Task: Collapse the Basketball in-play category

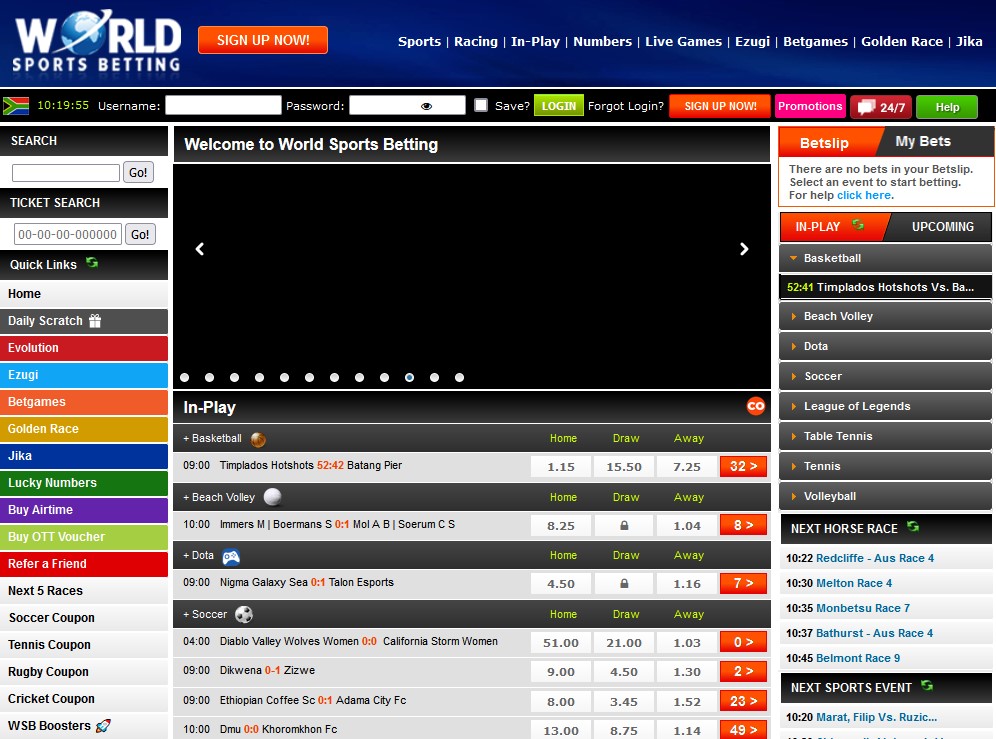Action: click(x=885, y=258)
